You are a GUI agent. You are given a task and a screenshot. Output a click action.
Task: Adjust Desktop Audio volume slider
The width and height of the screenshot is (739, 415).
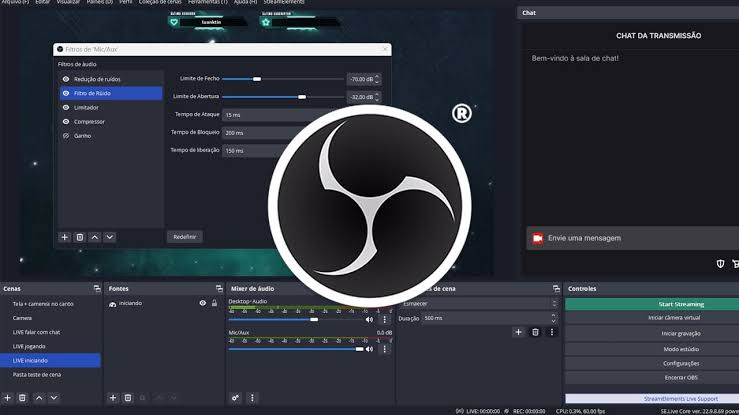point(296,319)
